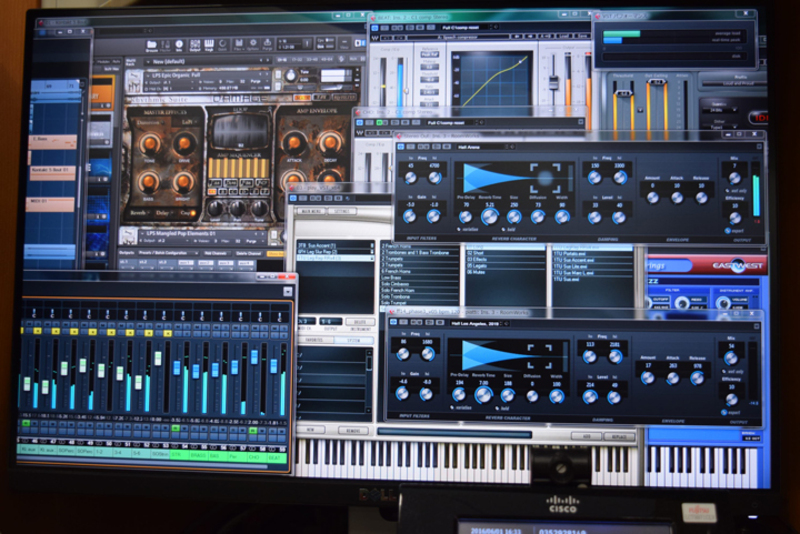Screen dimensions: 800x534
Task: Click power icon in Hall Los Angeles RoomWorks header
Action: tap(393, 322)
